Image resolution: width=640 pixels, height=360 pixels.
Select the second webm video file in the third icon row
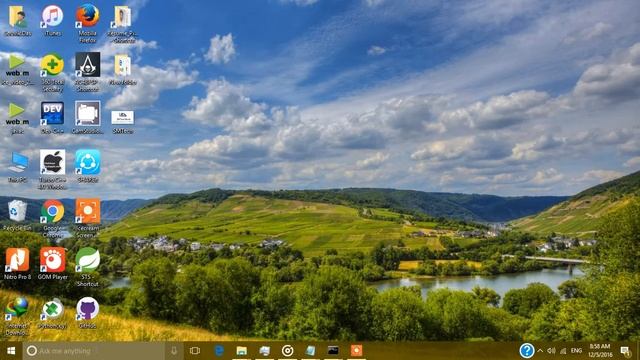(x=17, y=118)
